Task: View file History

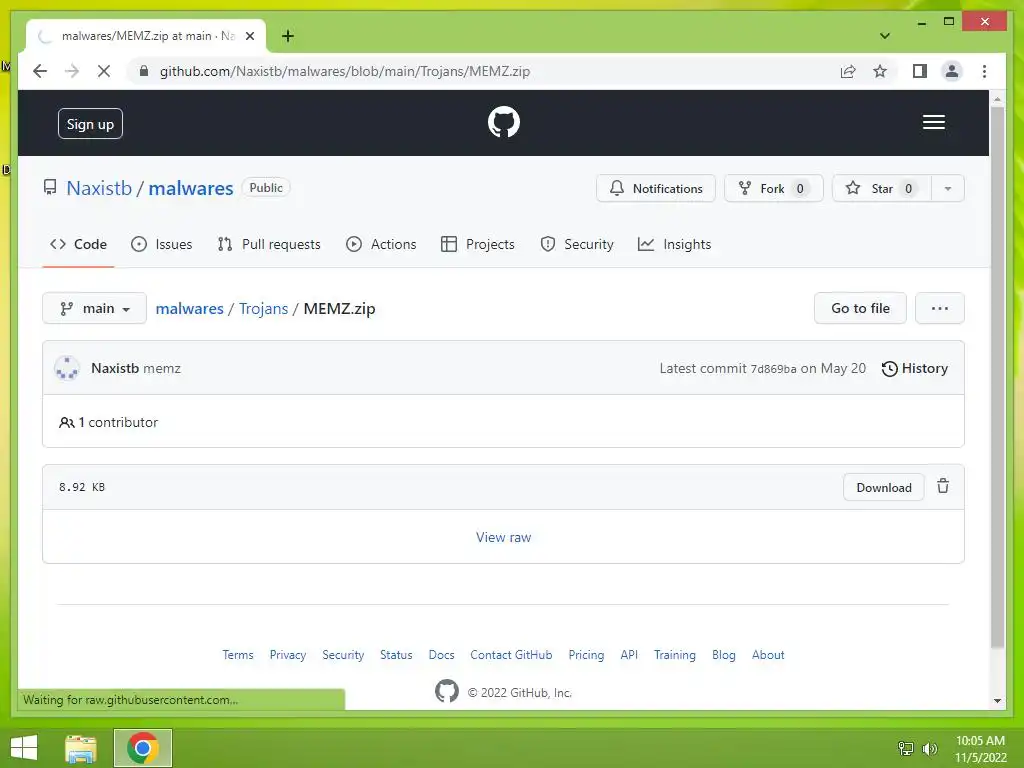Action: (914, 368)
